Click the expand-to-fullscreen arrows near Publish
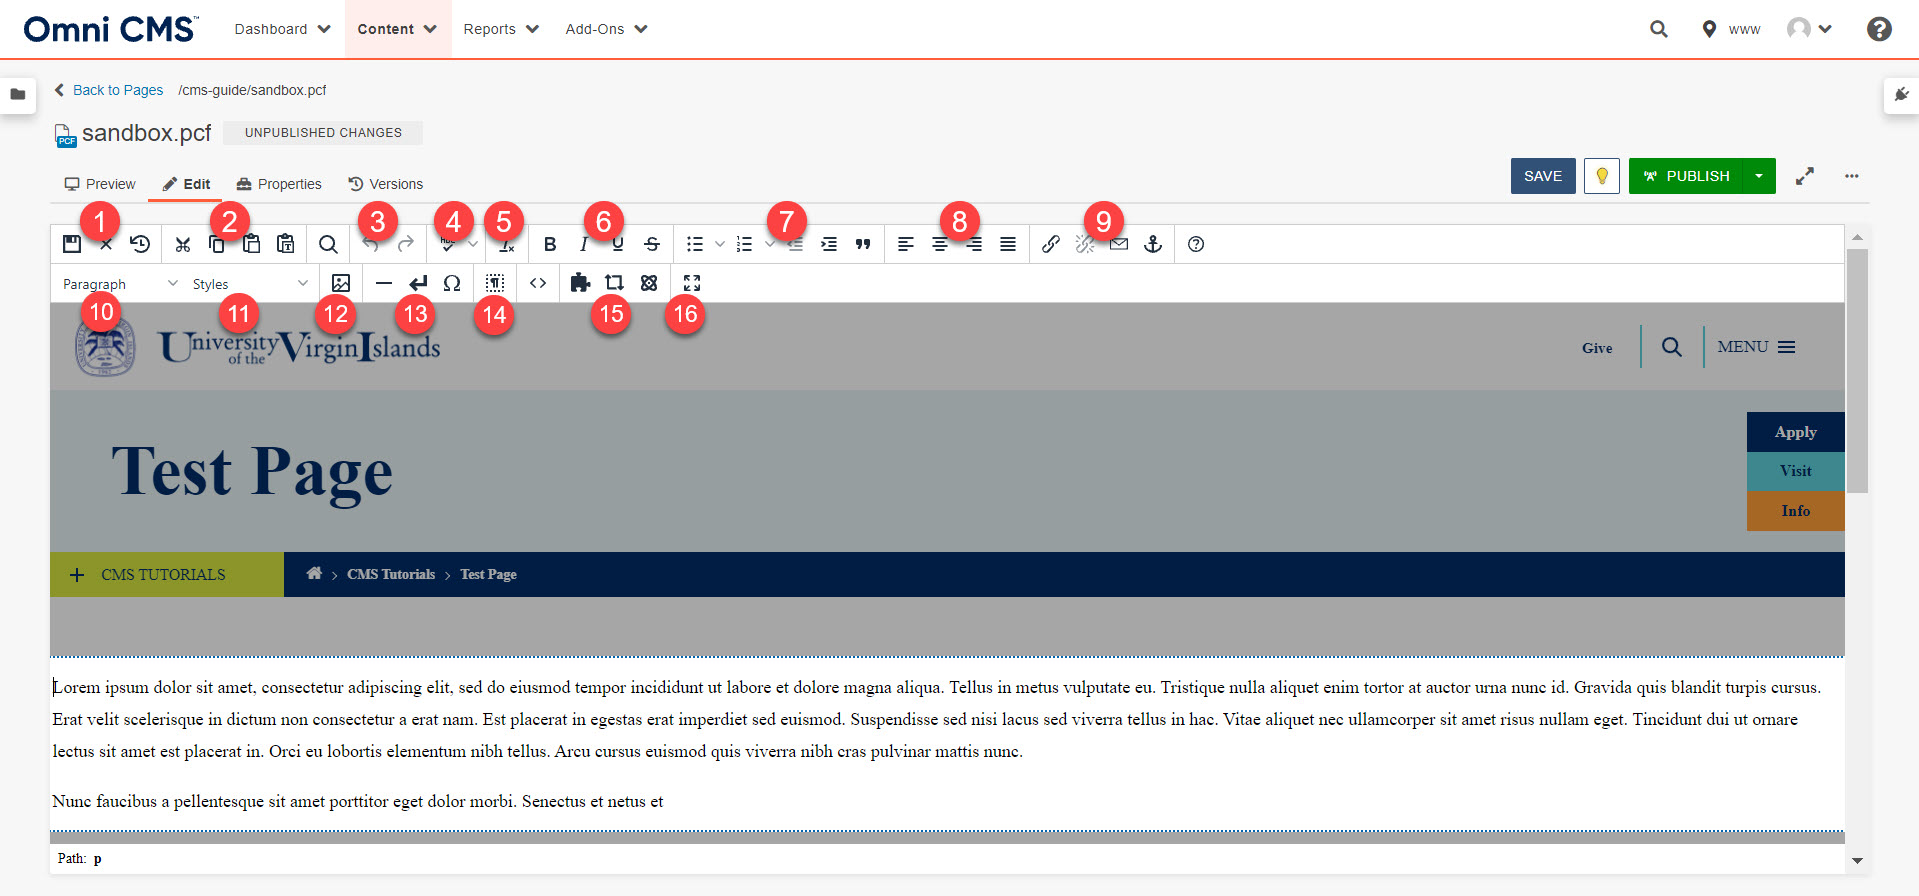This screenshot has height=896, width=1919. tap(1805, 176)
